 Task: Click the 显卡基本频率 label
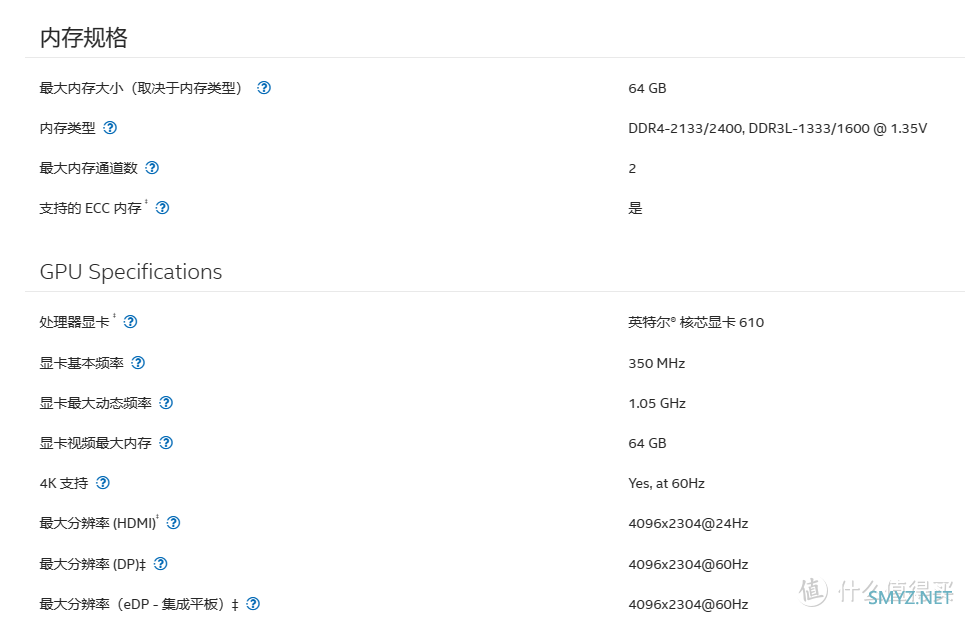coord(82,363)
